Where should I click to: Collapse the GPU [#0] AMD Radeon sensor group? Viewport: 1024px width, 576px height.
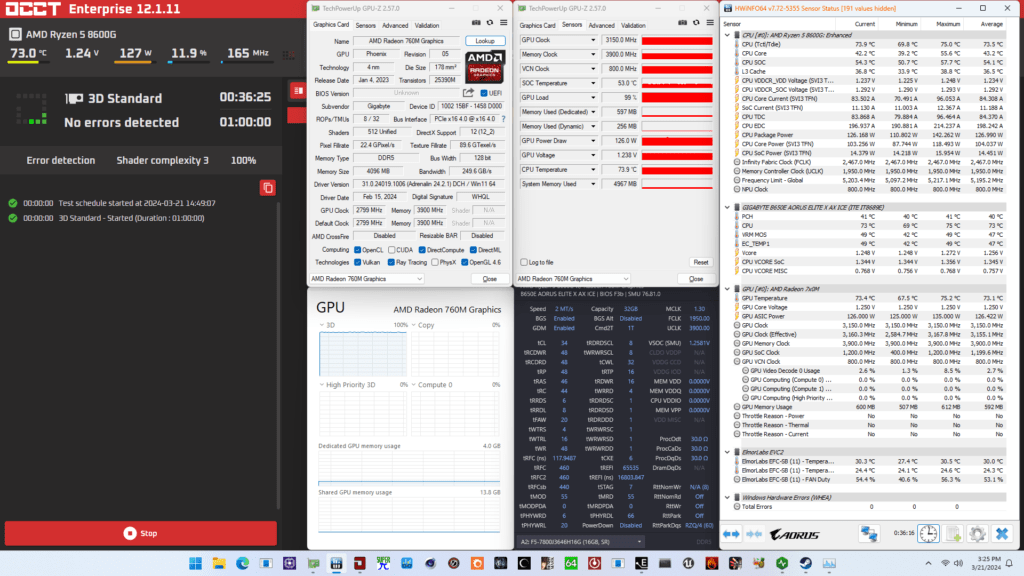click(728, 289)
